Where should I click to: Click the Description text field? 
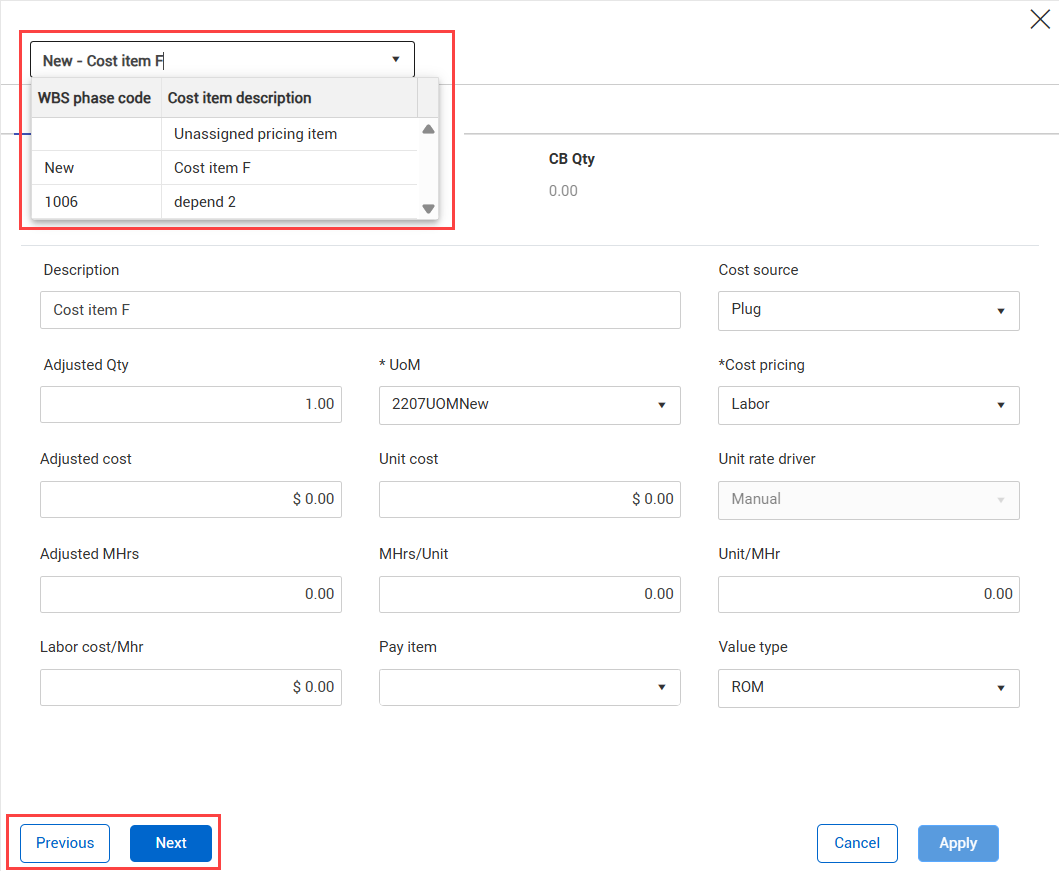[x=360, y=310]
